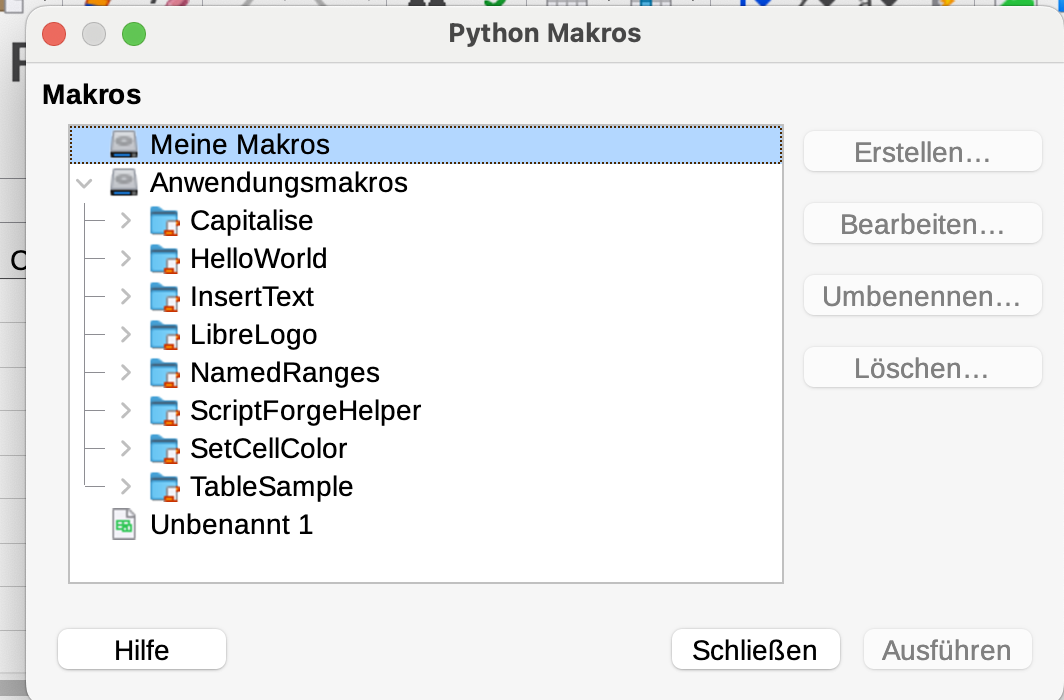
Task: Expand the TableSample library
Action: (x=126, y=486)
